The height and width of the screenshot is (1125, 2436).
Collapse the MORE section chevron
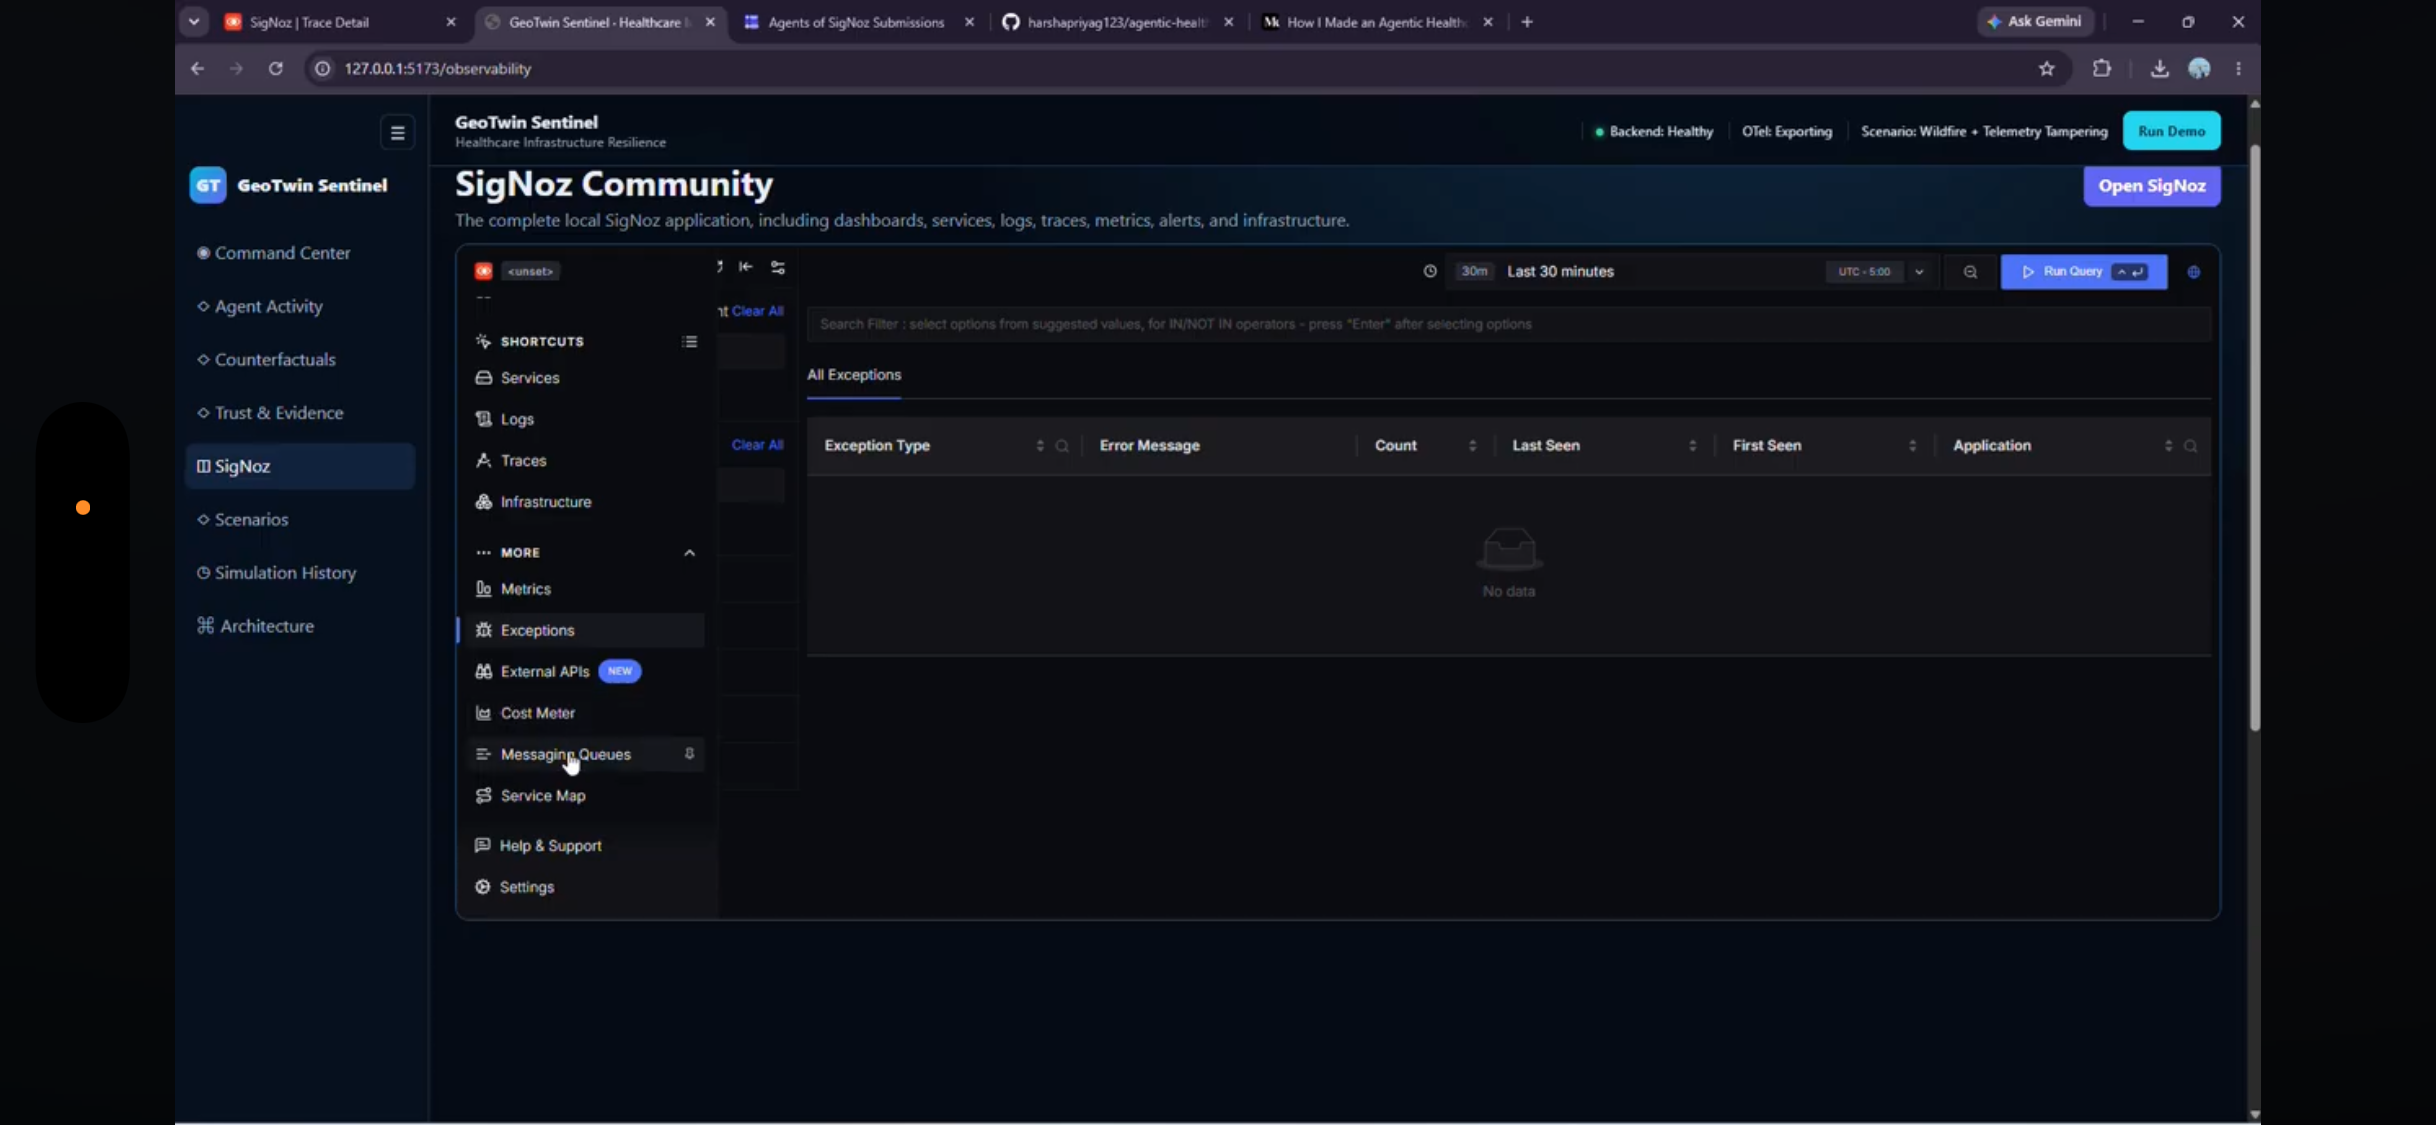689,553
